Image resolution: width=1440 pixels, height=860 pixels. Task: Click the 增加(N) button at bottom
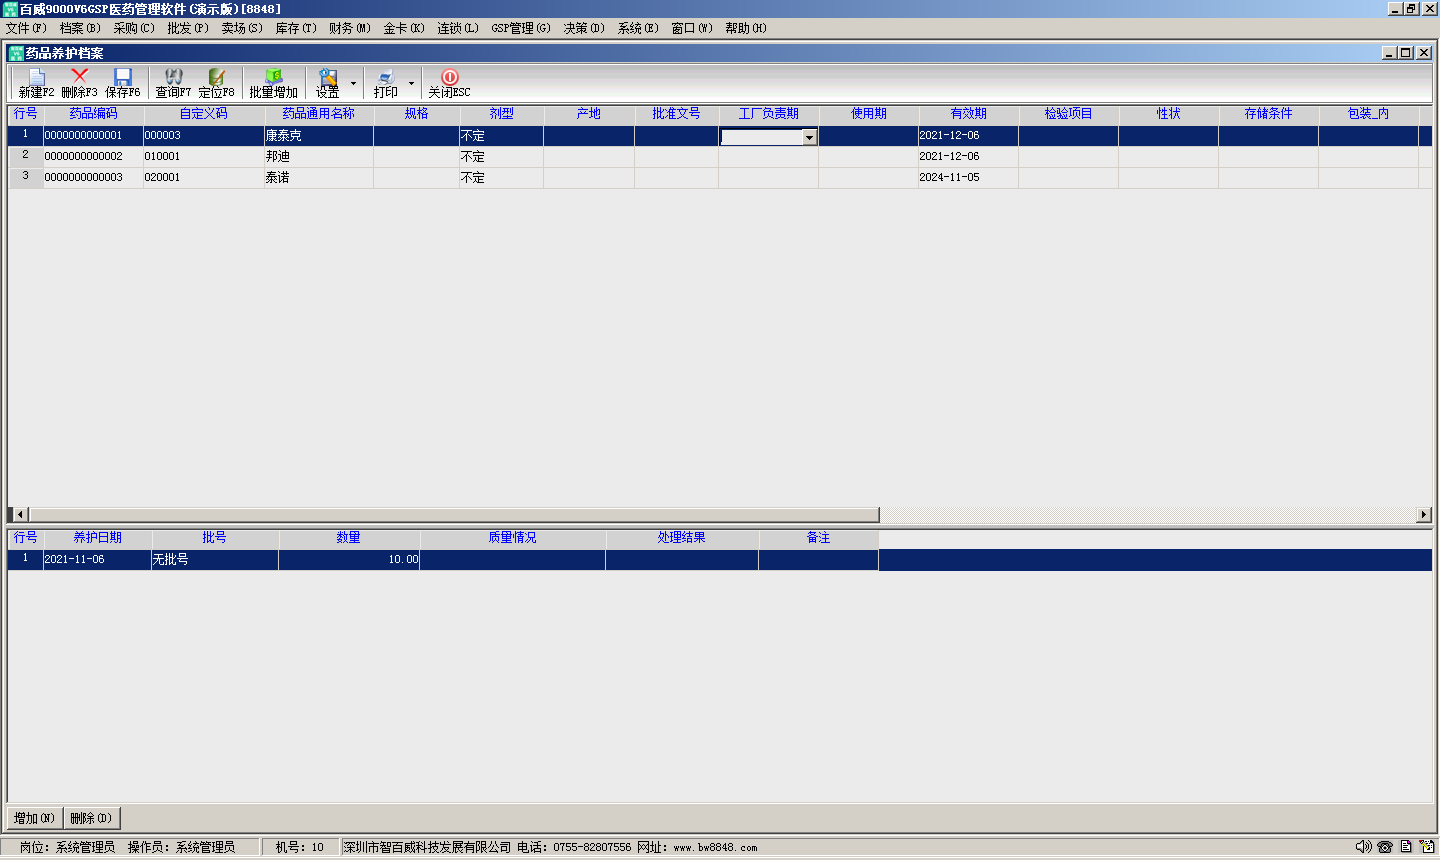click(35, 818)
